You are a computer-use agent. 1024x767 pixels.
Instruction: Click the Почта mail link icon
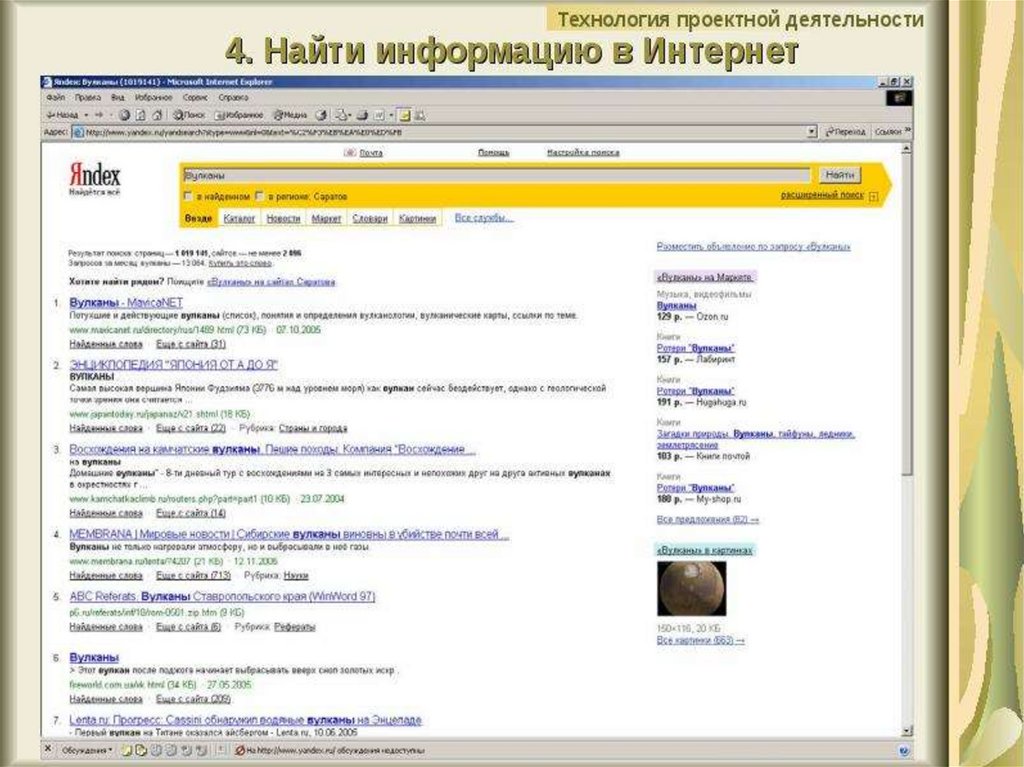click(349, 153)
